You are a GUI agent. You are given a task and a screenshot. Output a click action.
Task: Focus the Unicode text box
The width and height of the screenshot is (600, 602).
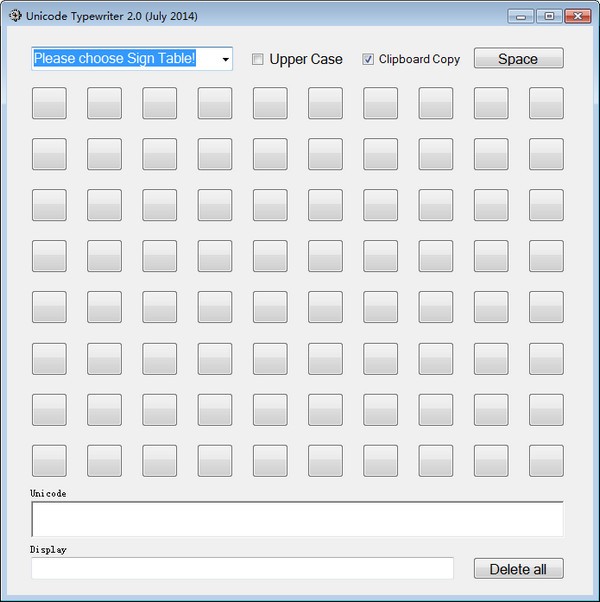[x=298, y=519]
